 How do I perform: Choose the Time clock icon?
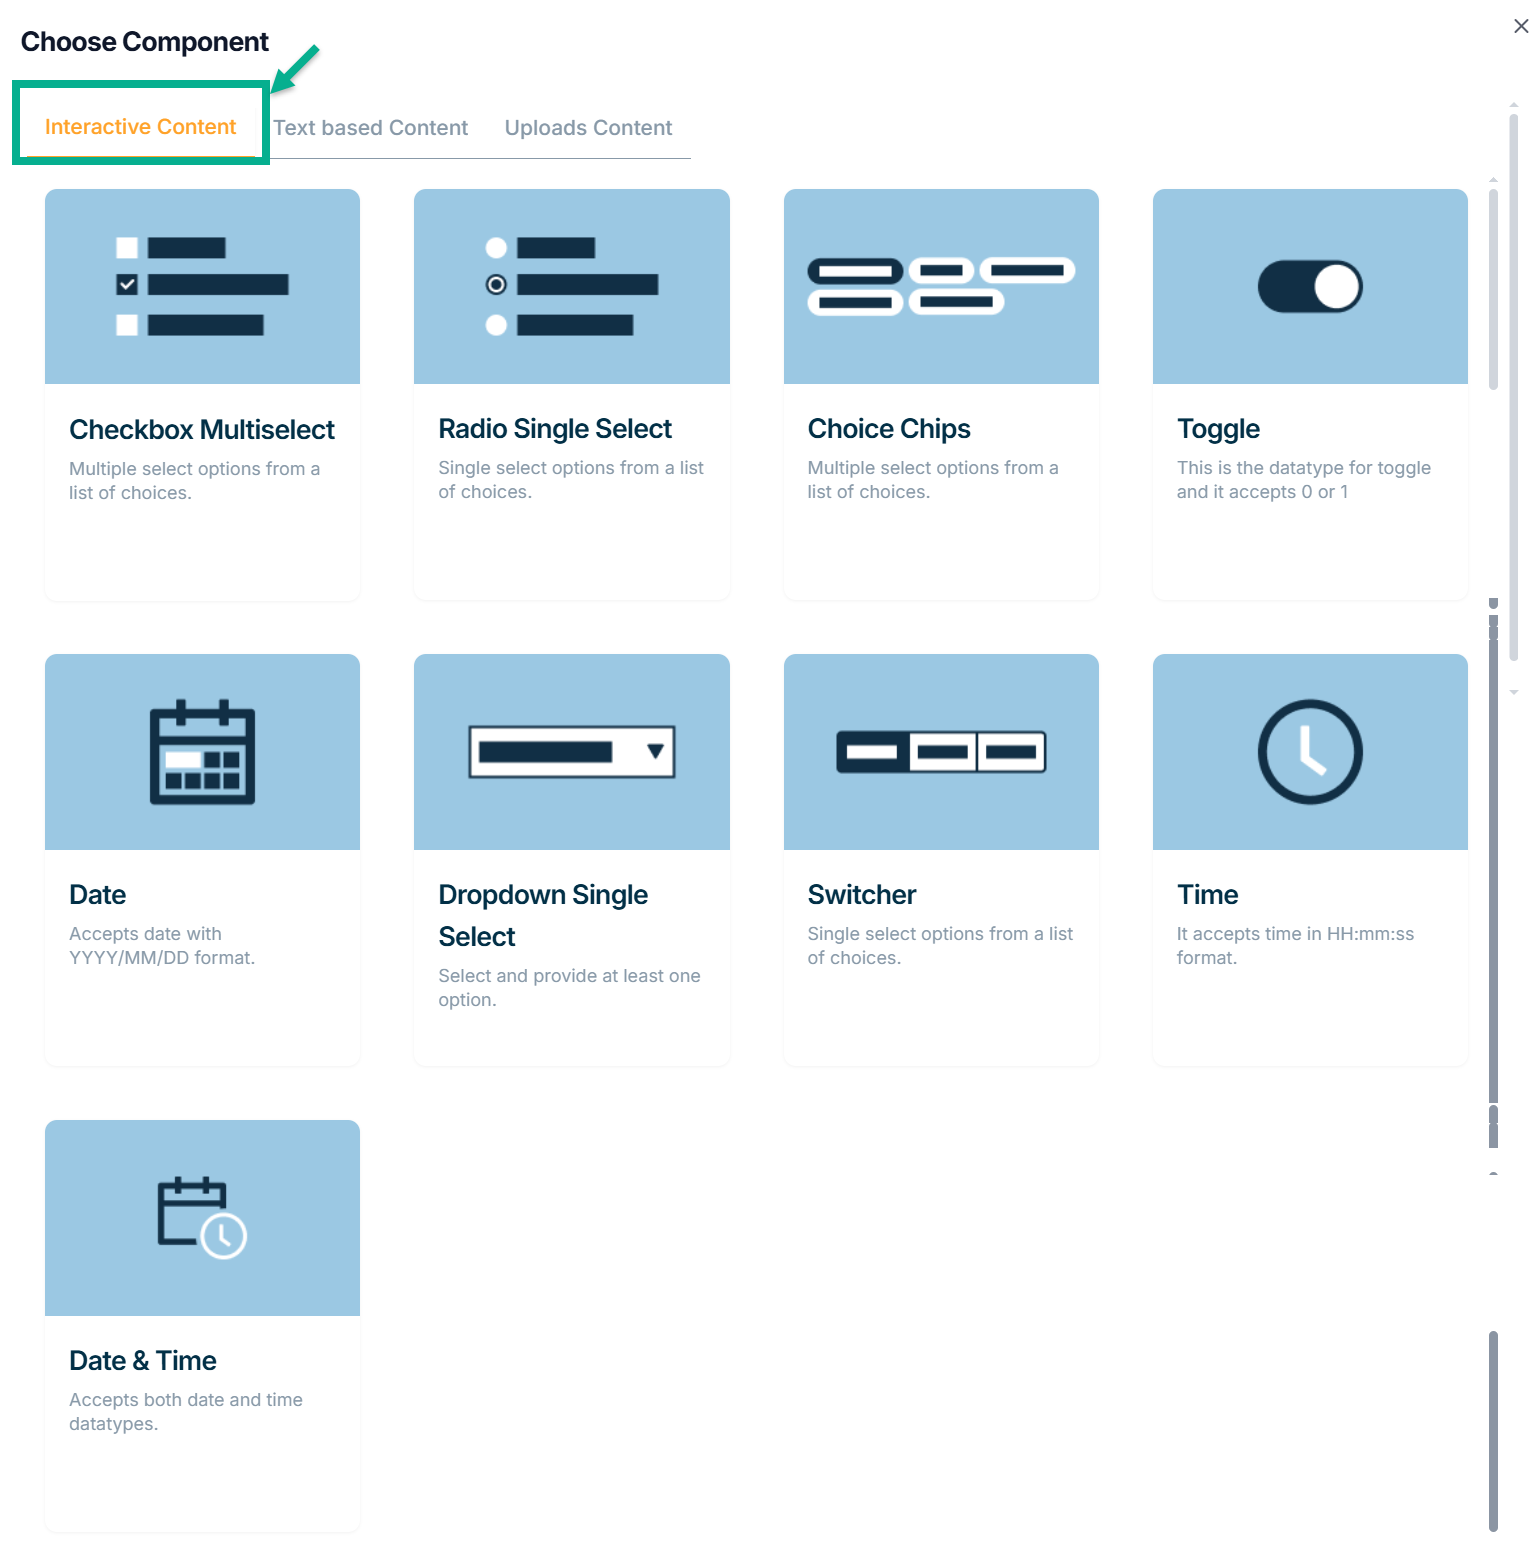tap(1309, 752)
